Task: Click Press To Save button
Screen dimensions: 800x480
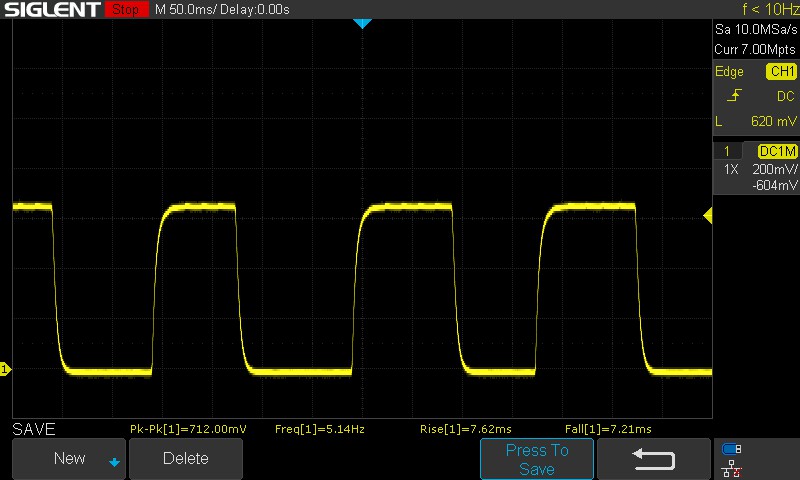Action: [537, 459]
